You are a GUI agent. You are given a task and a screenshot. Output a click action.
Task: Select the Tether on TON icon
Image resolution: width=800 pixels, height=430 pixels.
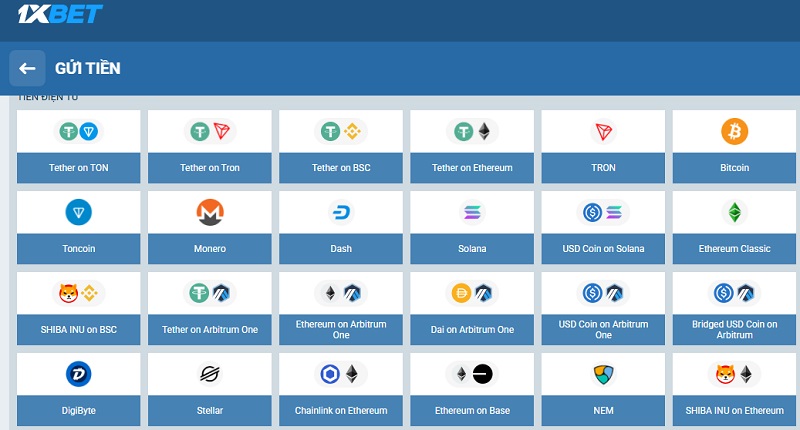79,132
